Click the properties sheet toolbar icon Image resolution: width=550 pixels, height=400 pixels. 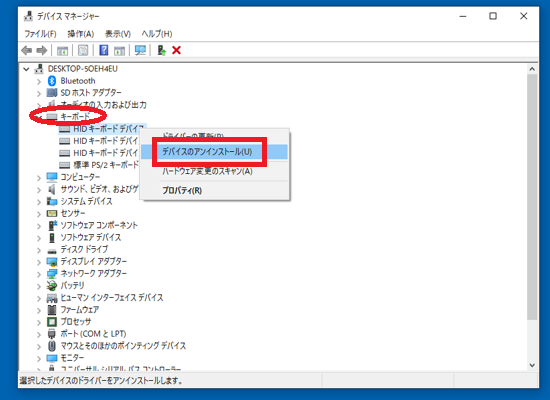tap(83, 50)
